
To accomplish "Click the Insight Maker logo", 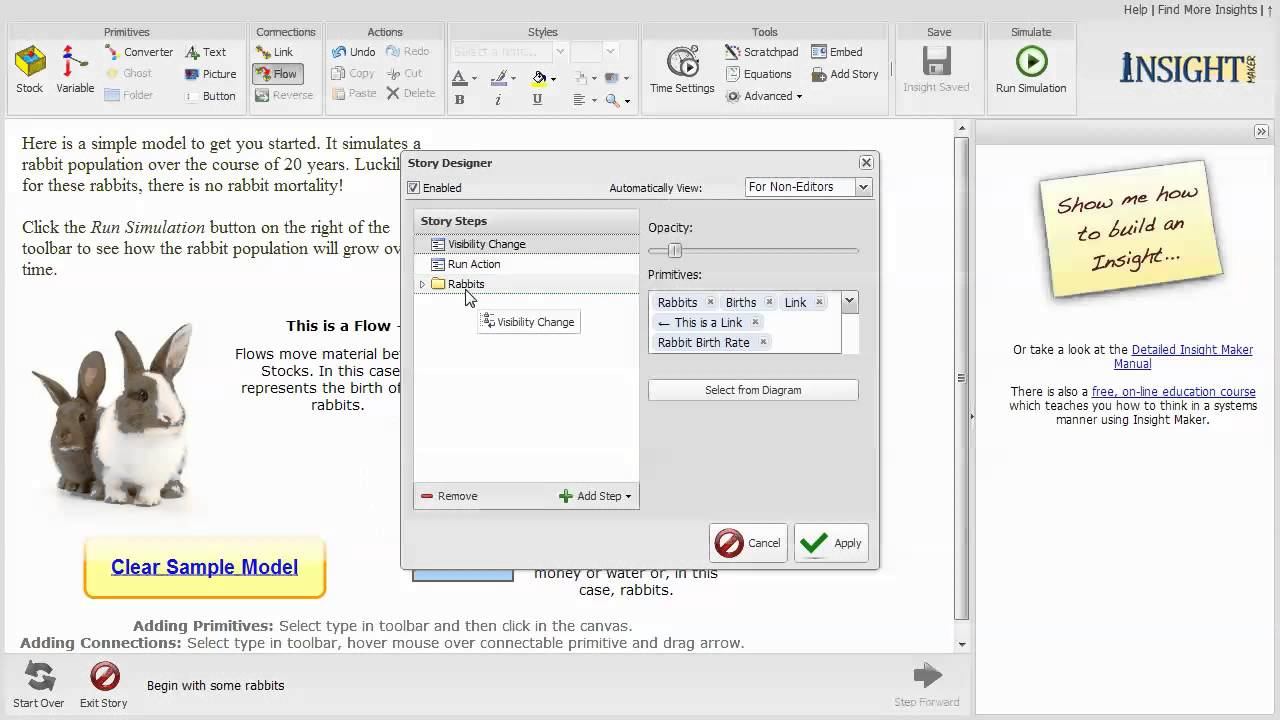I will (x=1188, y=67).
